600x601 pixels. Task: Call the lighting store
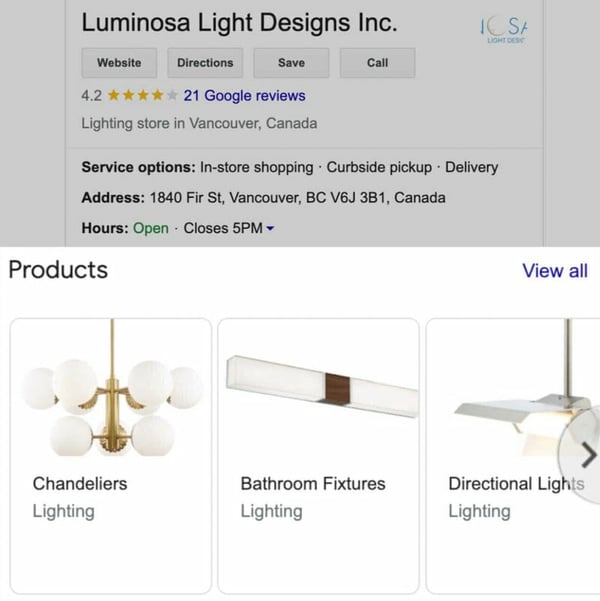coord(378,63)
